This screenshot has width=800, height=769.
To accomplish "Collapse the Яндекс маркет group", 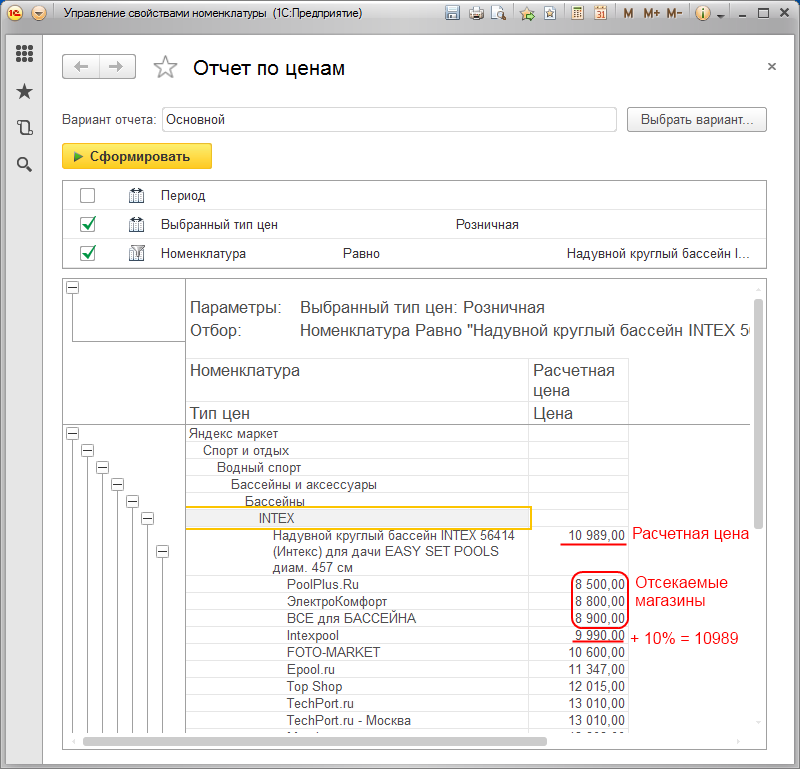I will click(x=72, y=434).
